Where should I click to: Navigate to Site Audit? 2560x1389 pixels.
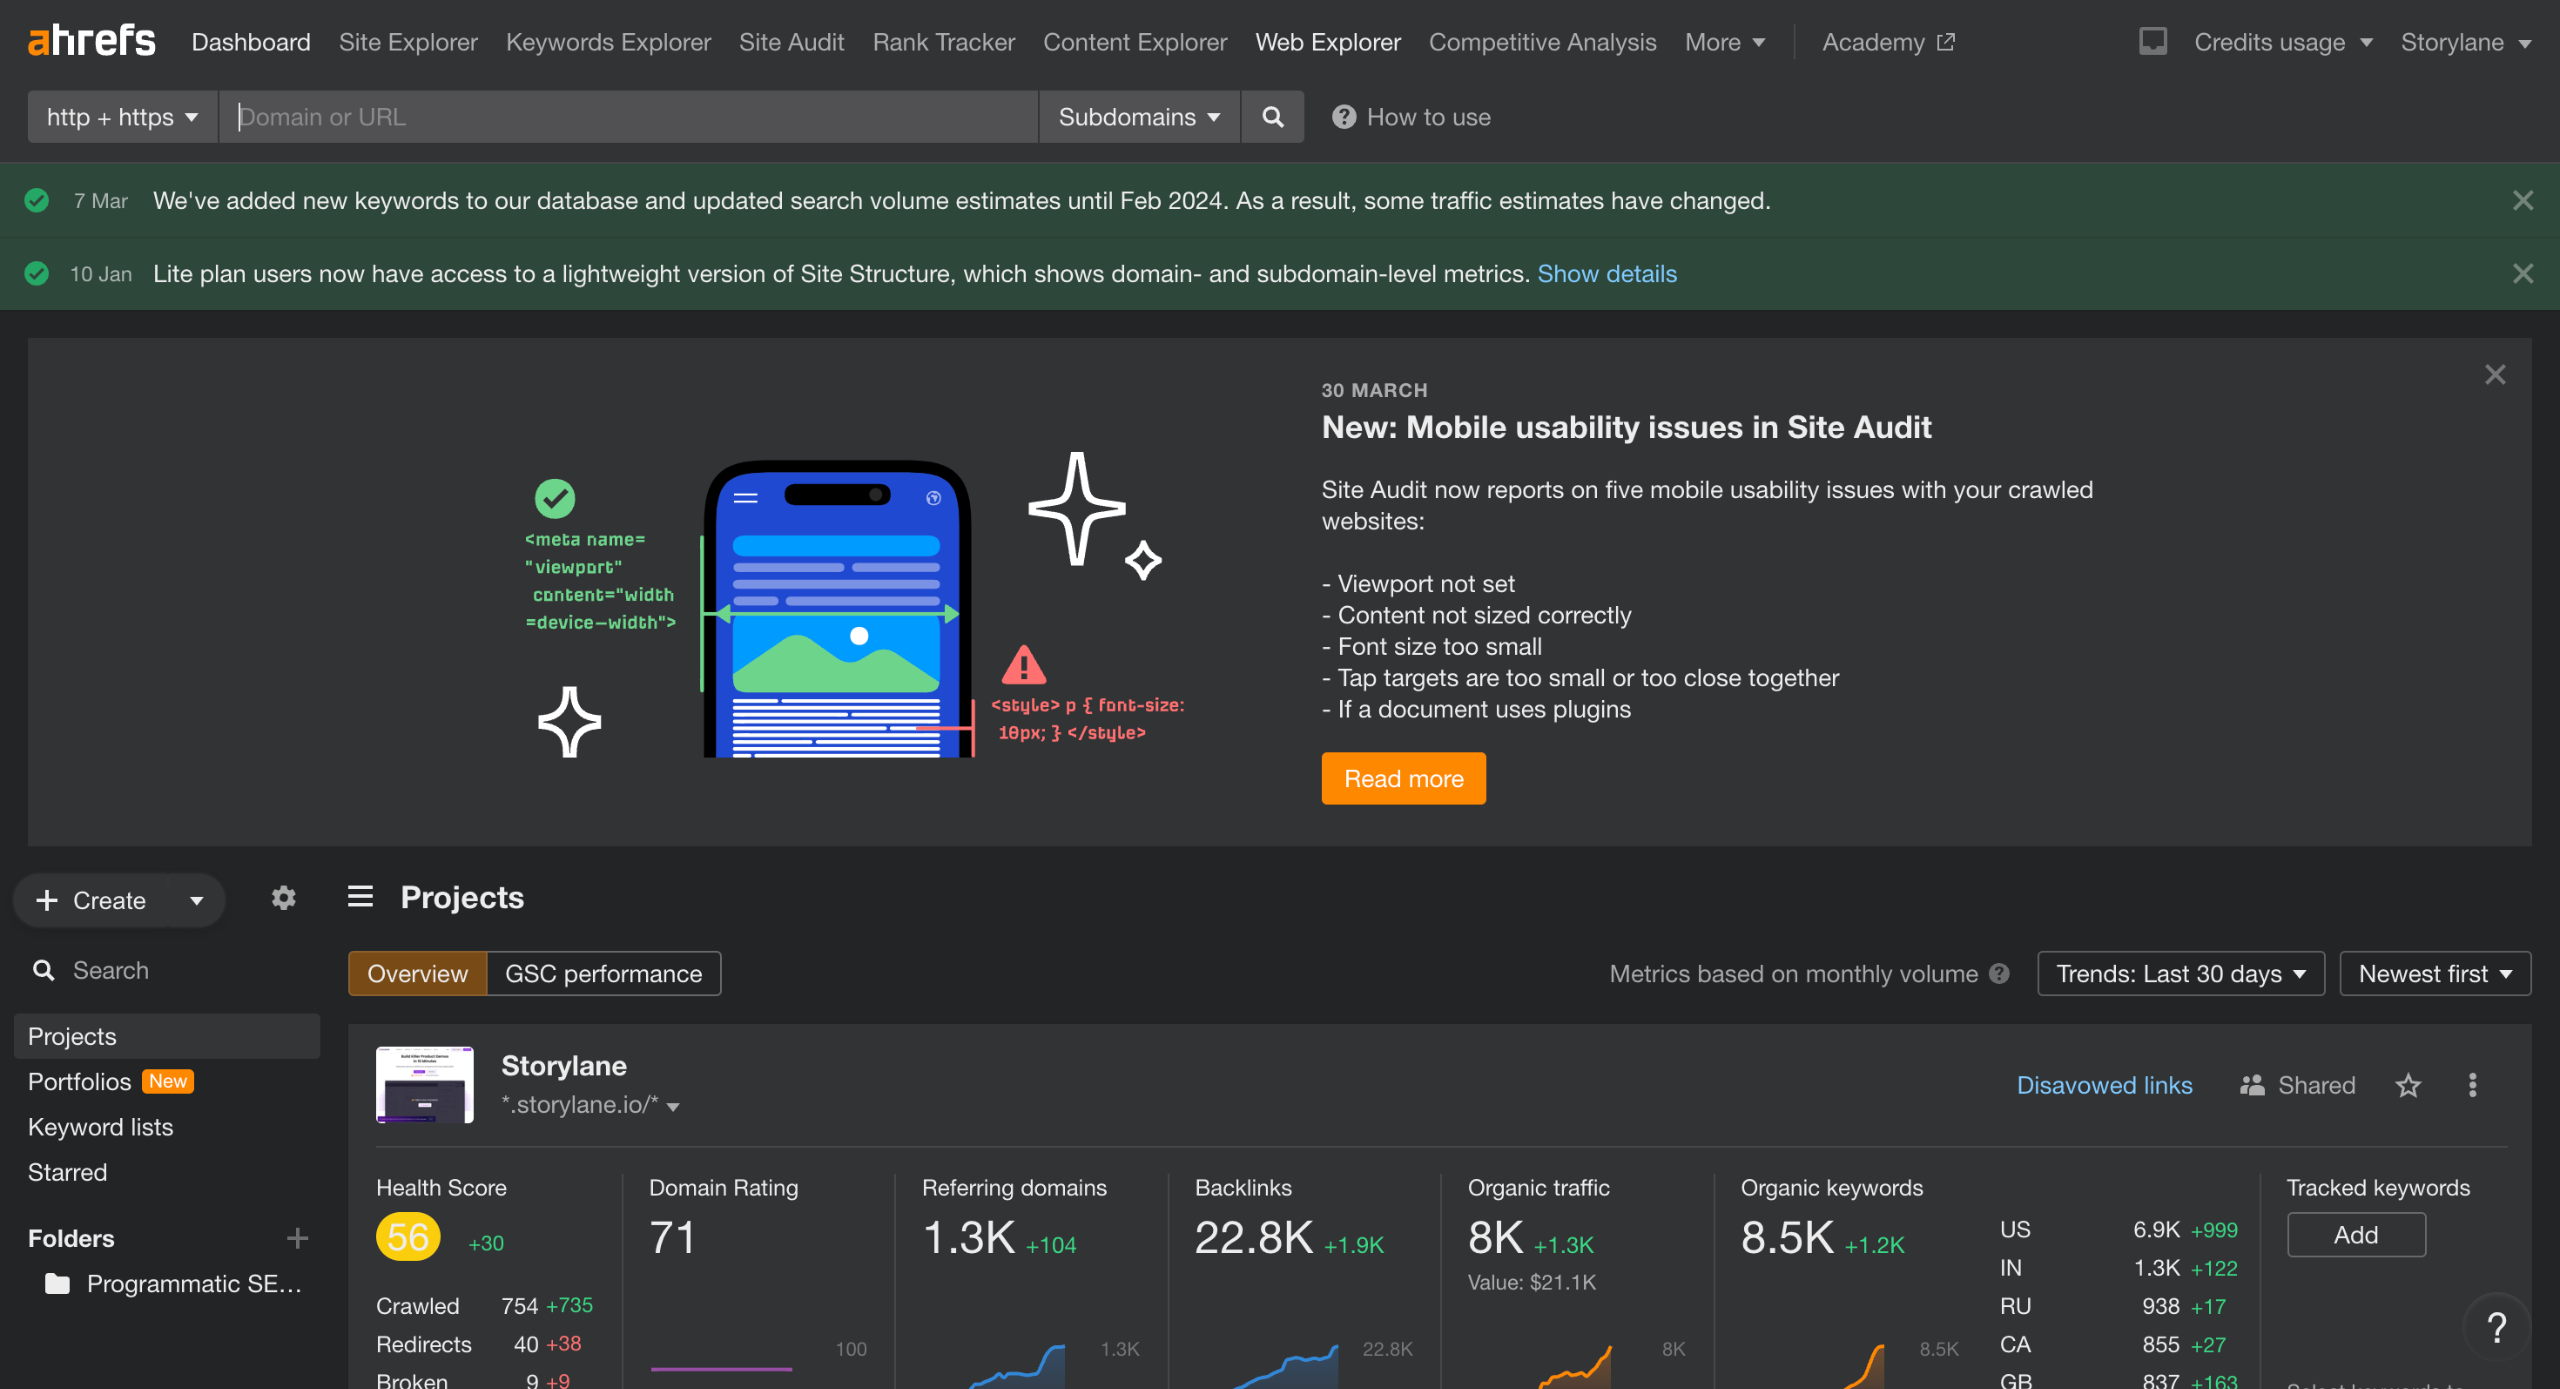pyautogui.click(x=791, y=42)
